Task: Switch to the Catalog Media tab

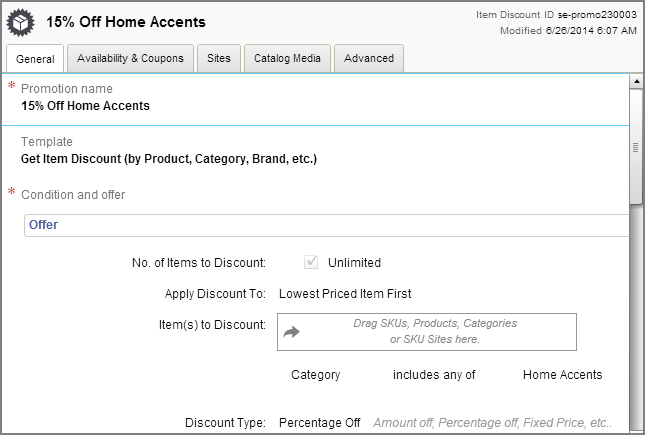Action: point(287,58)
